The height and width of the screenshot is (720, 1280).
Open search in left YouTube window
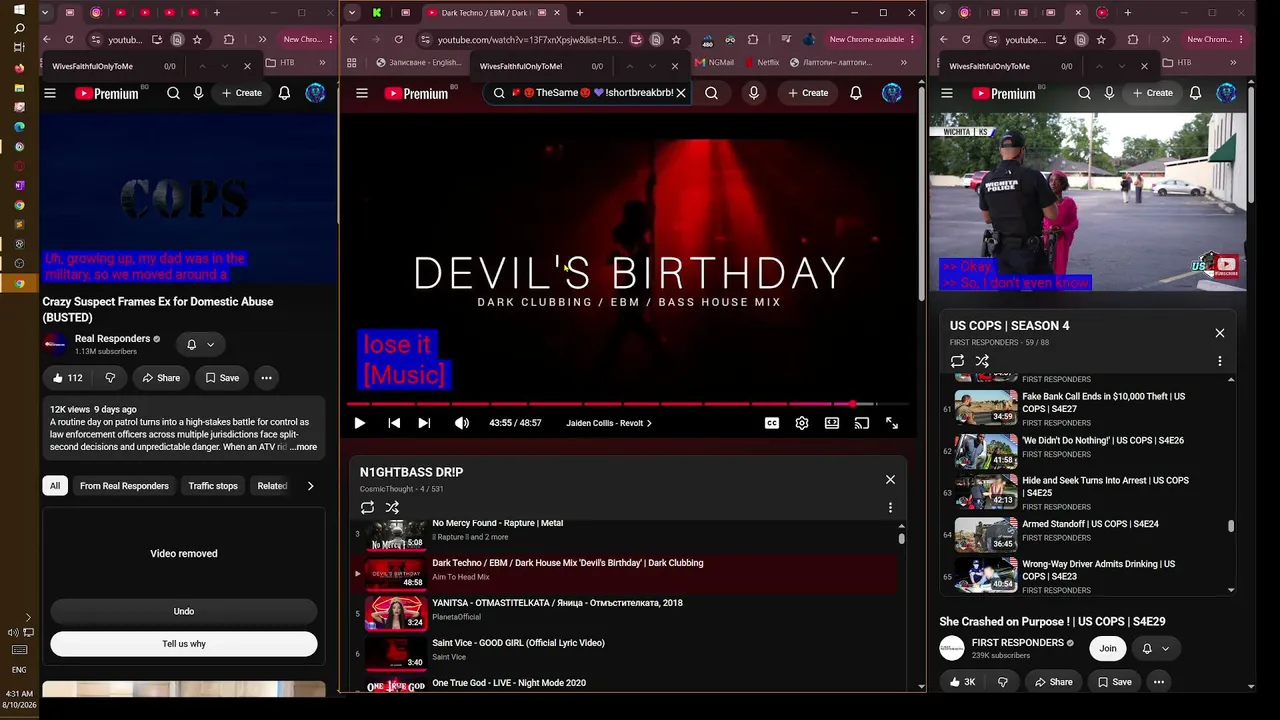173,93
